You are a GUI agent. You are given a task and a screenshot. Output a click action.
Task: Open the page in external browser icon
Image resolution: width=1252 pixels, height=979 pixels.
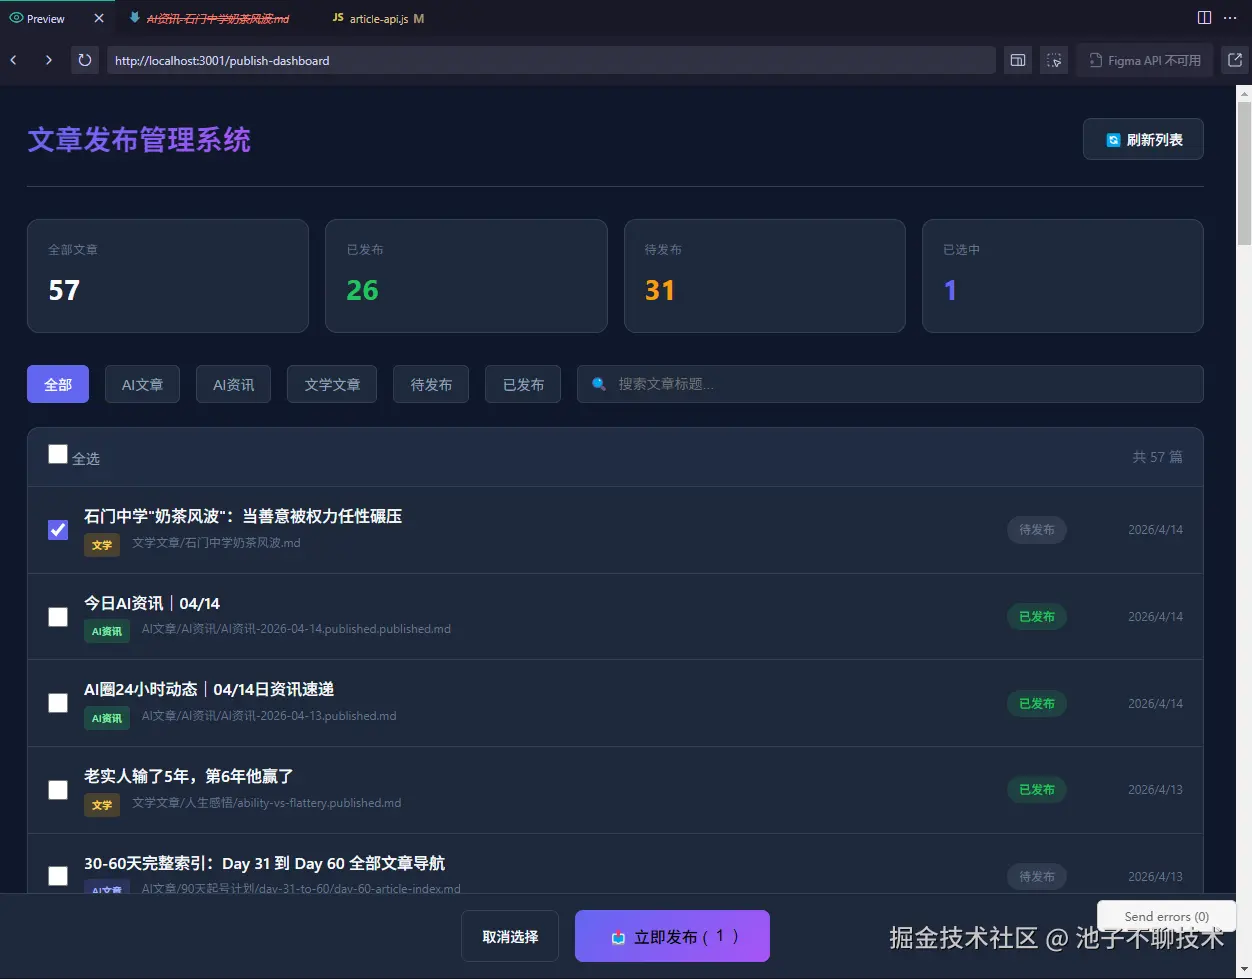(1234, 60)
